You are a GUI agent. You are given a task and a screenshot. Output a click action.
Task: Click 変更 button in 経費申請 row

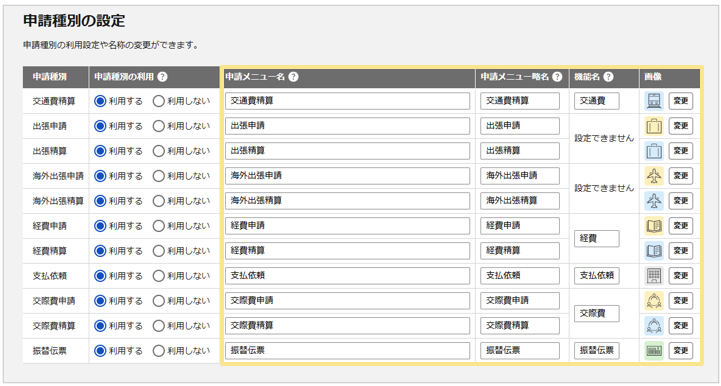pyautogui.click(x=681, y=225)
